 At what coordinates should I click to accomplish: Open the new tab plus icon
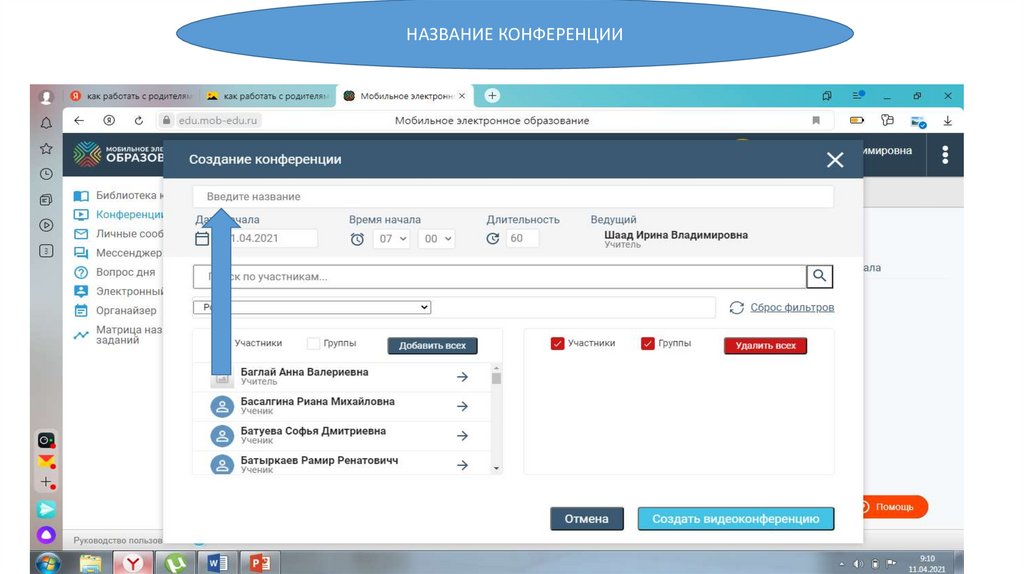pyautogui.click(x=491, y=96)
